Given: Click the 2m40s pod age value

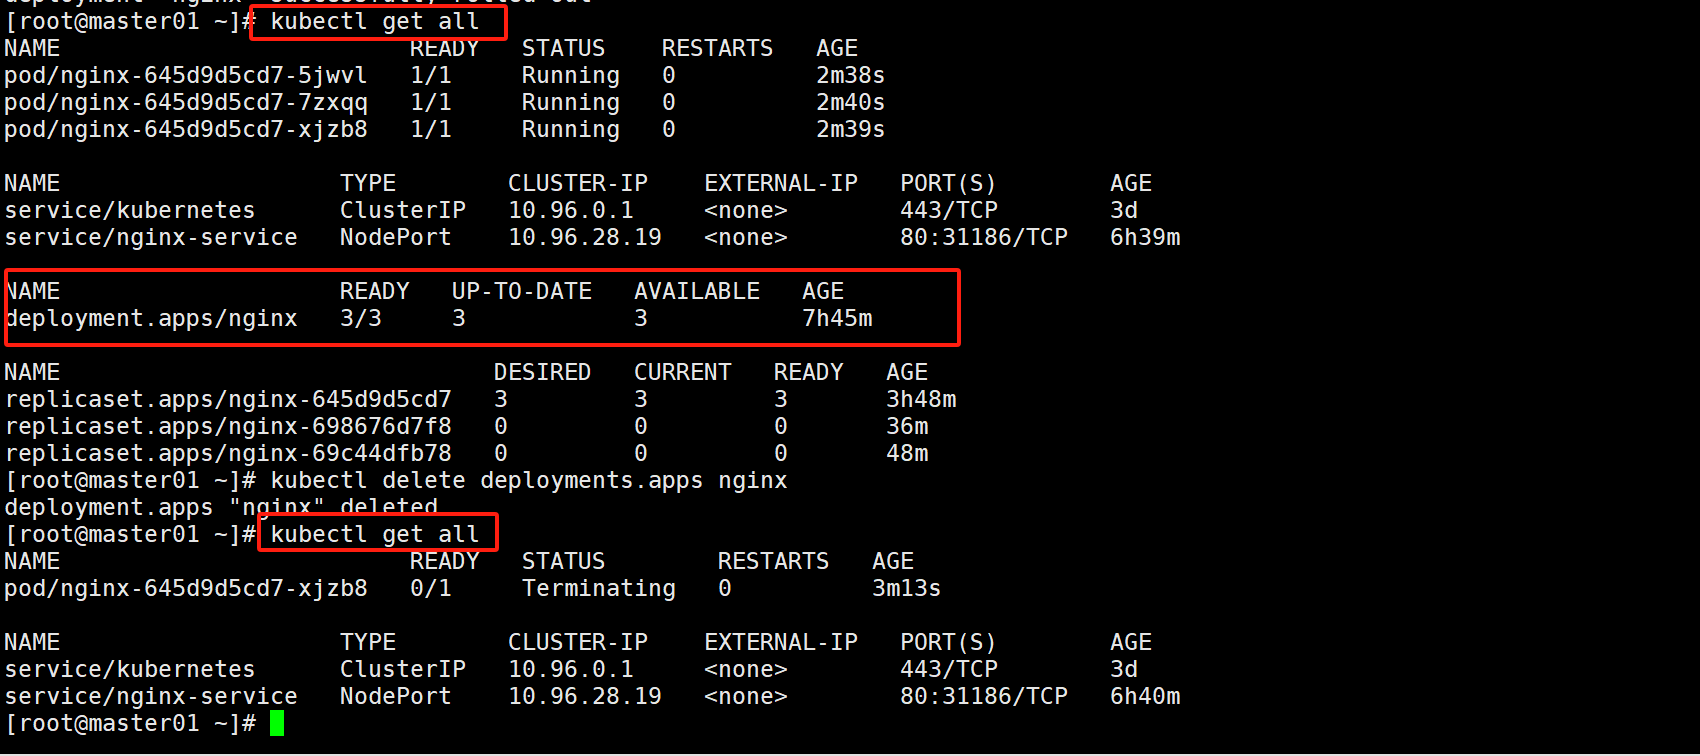Looking at the screenshot, I should (x=850, y=103).
